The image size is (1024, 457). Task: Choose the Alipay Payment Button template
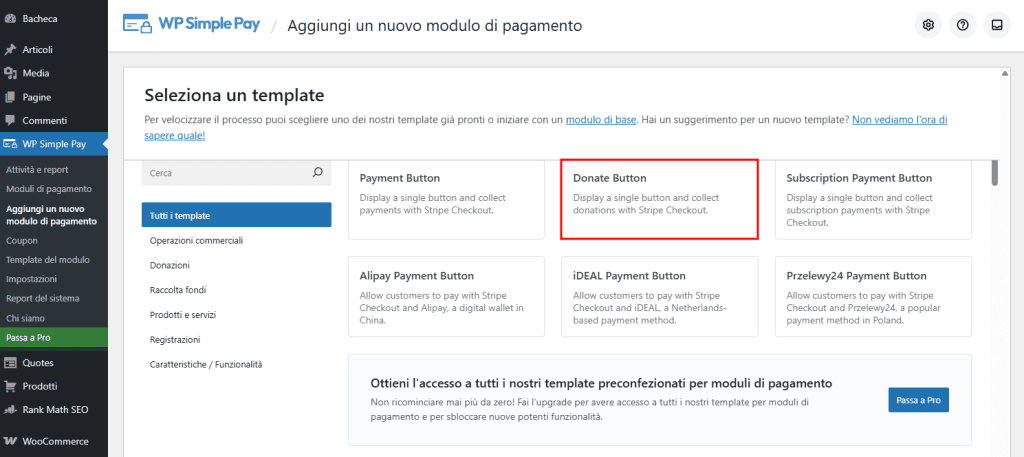tap(446, 296)
